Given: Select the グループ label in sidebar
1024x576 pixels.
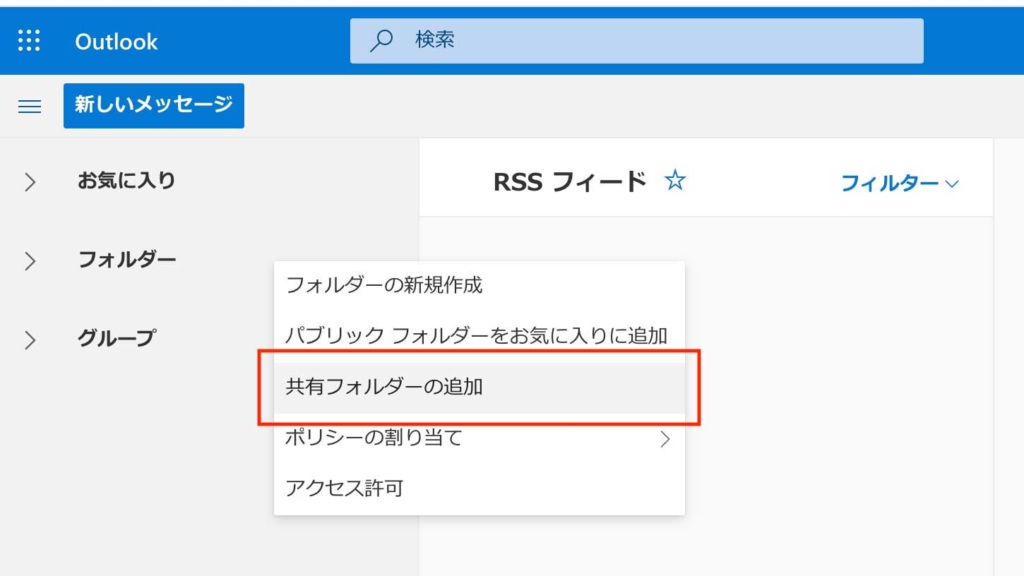Looking at the screenshot, I should pos(116,338).
